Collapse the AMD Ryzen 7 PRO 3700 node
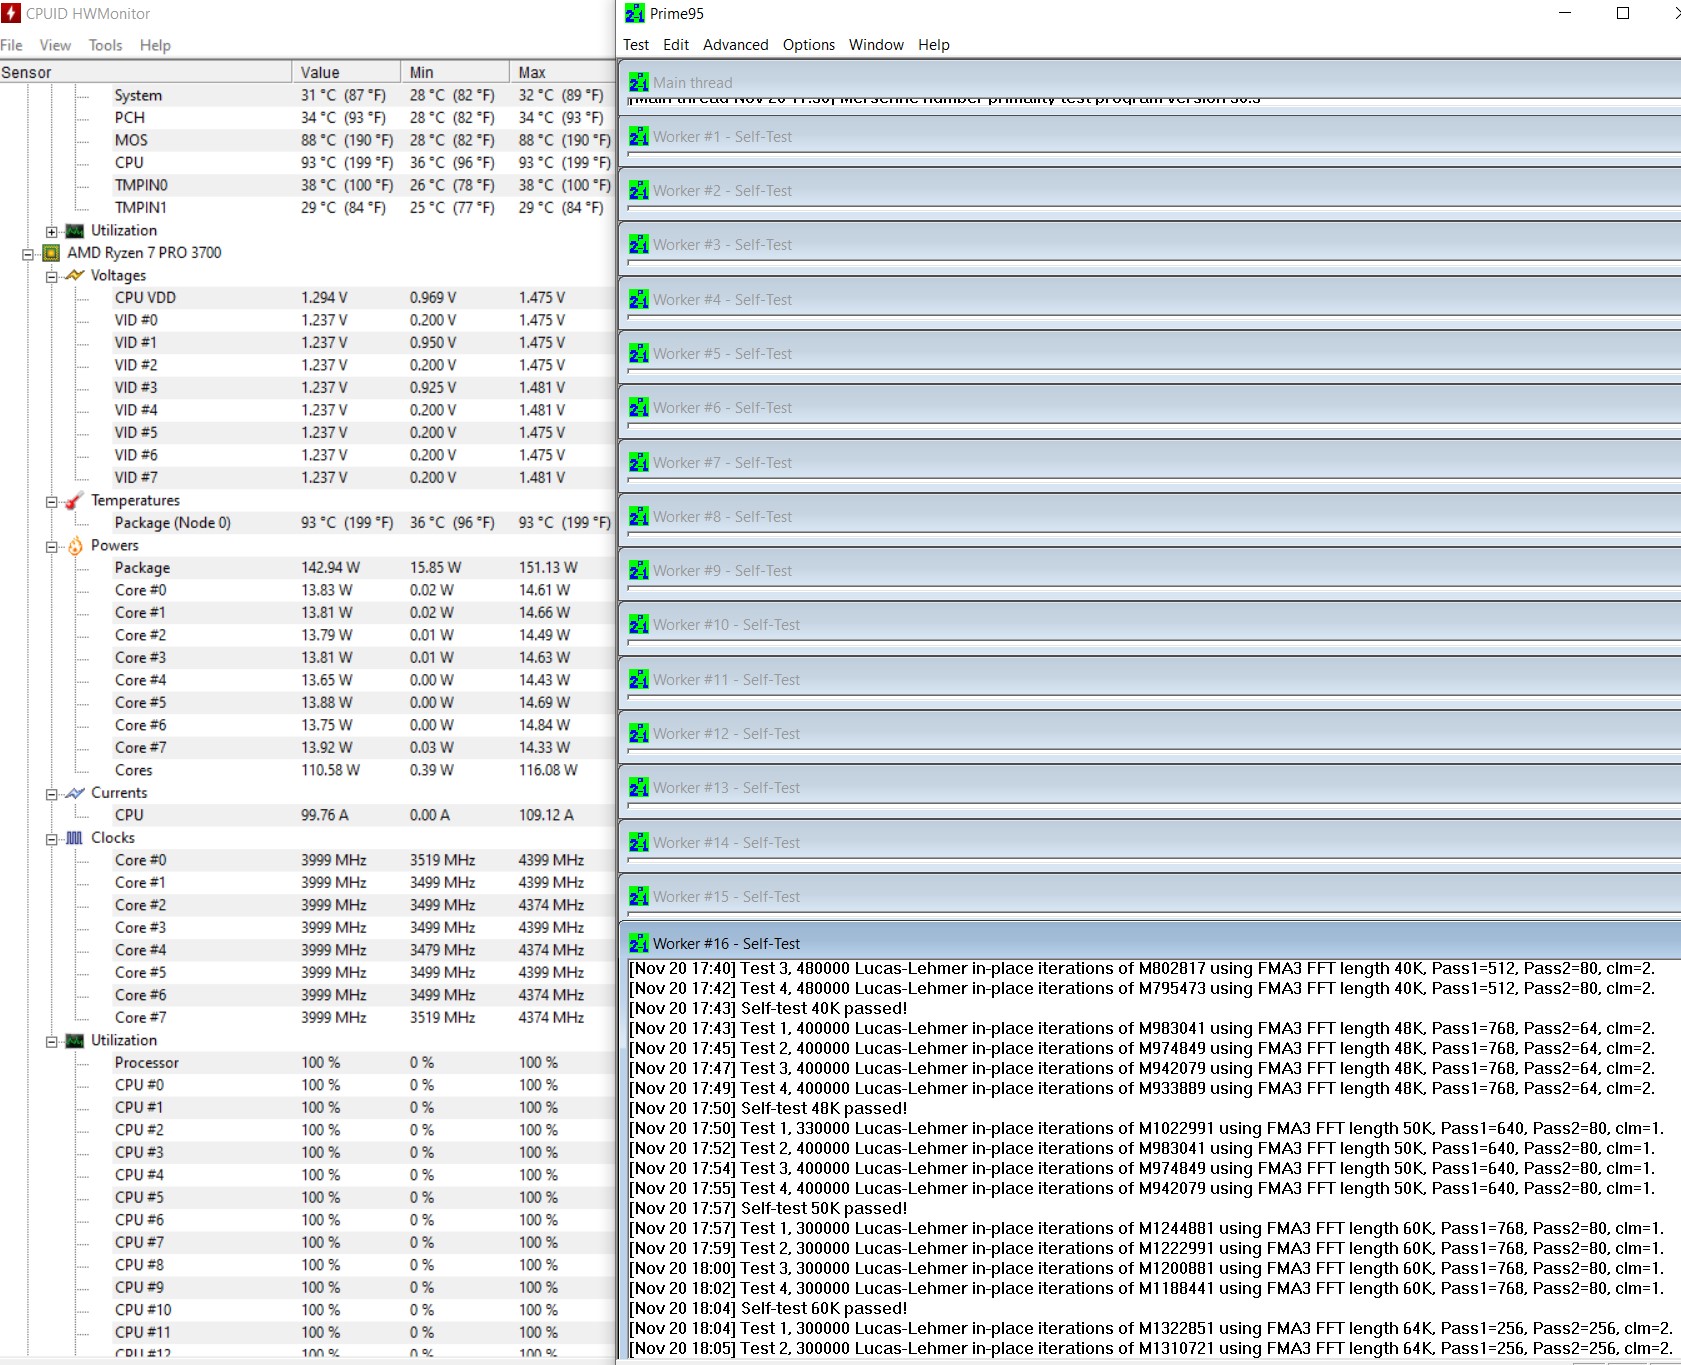The height and width of the screenshot is (1365, 1681). [28, 254]
